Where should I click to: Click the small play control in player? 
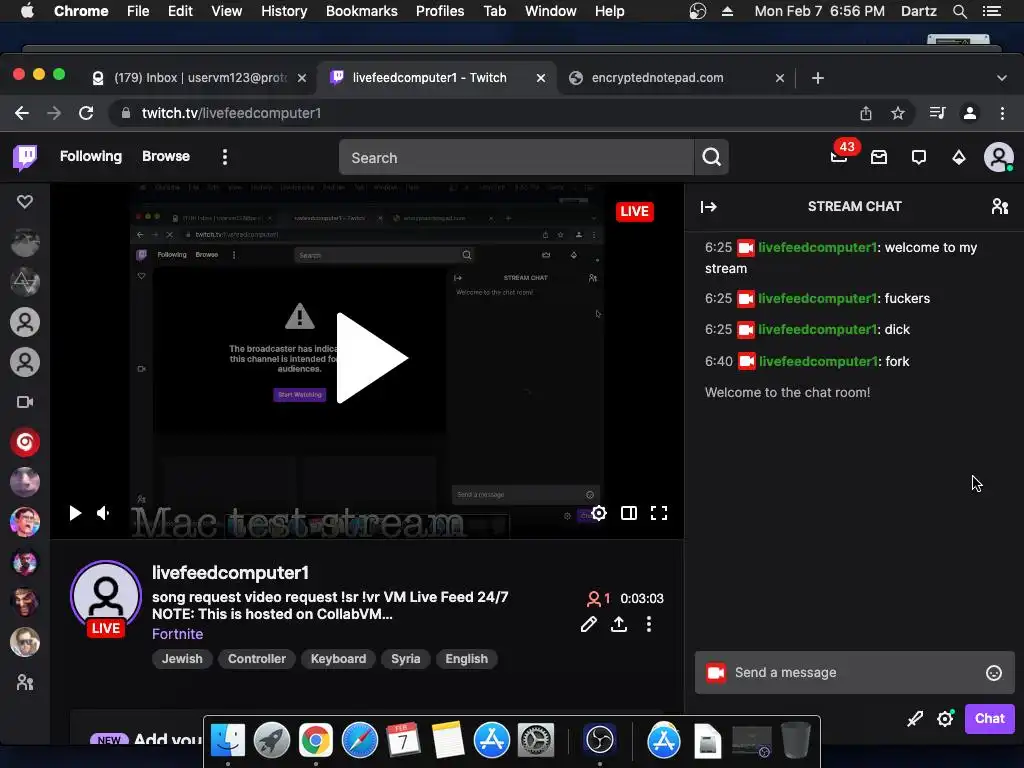75,513
